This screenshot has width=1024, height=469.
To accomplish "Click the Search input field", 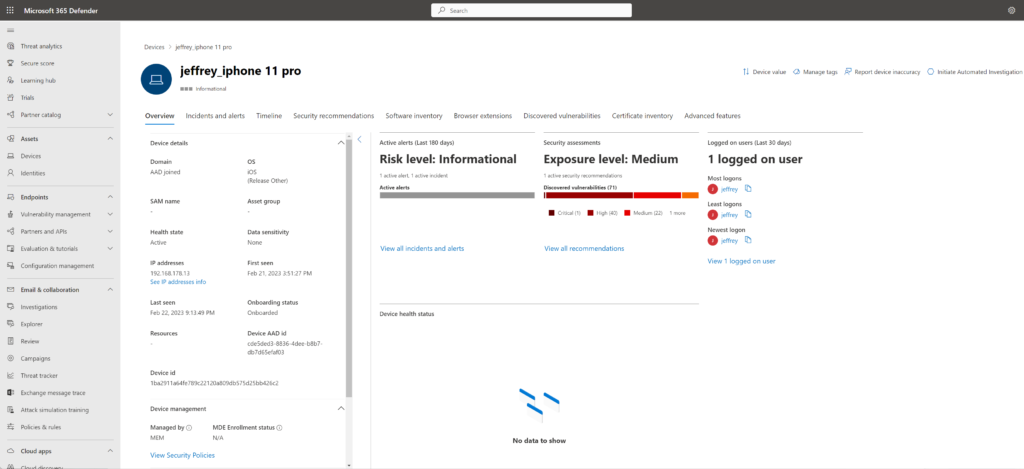I will [532, 10].
